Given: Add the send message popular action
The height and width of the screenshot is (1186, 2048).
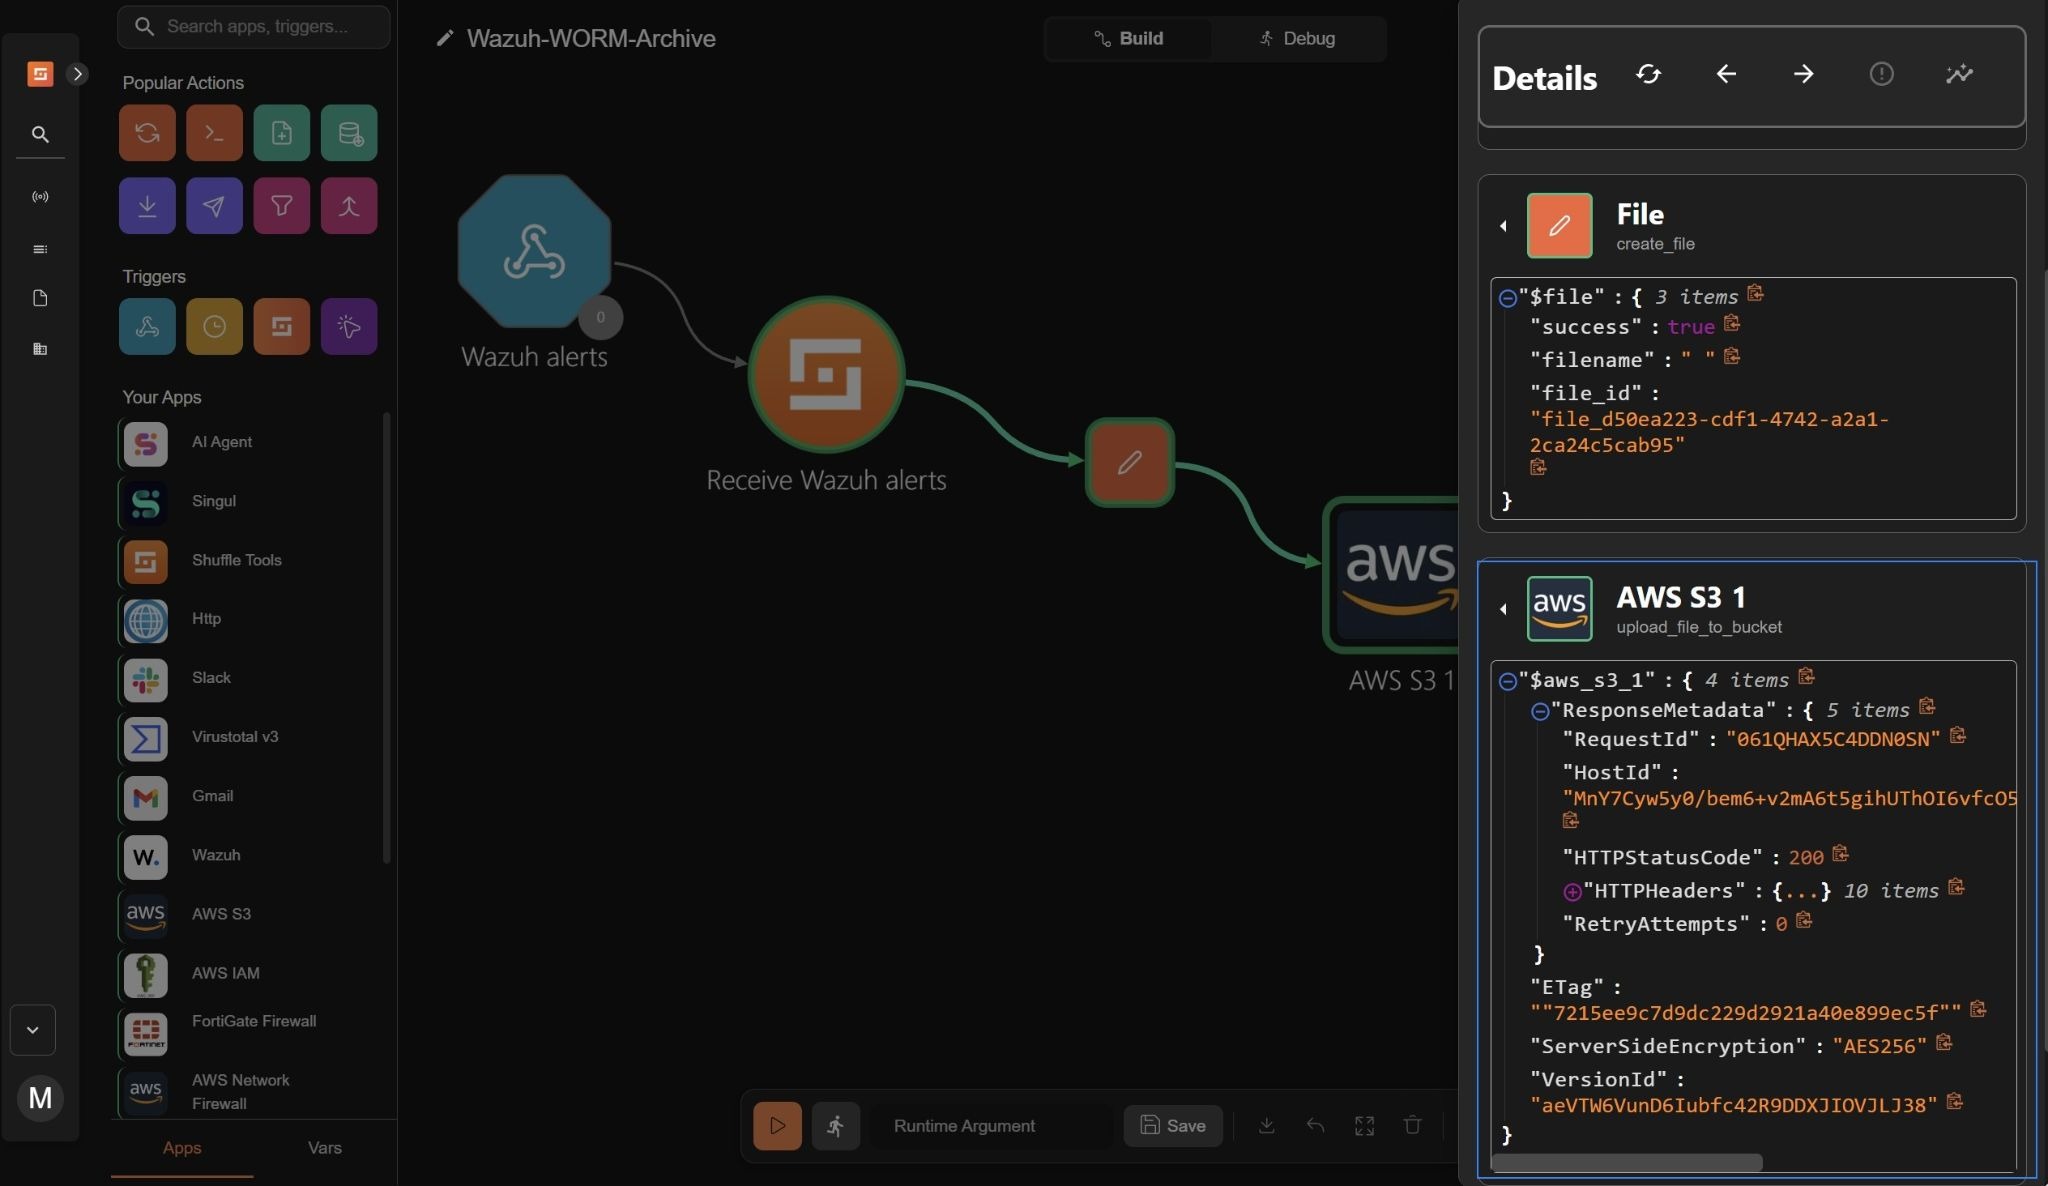Looking at the screenshot, I should pyautogui.click(x=214, y=206).
